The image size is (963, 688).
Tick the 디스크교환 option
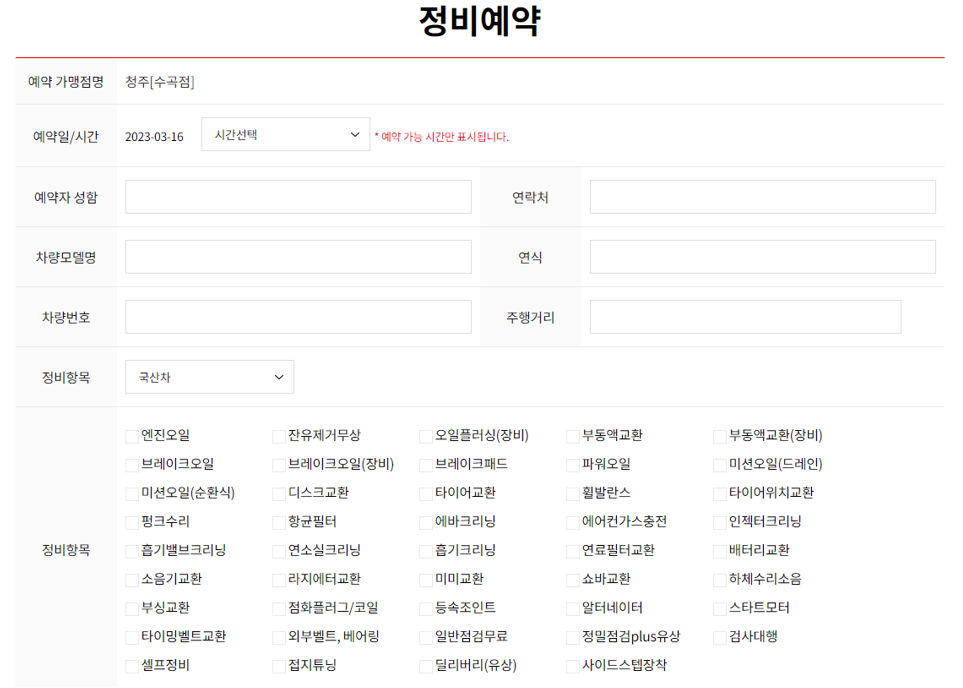click(279, 494)
